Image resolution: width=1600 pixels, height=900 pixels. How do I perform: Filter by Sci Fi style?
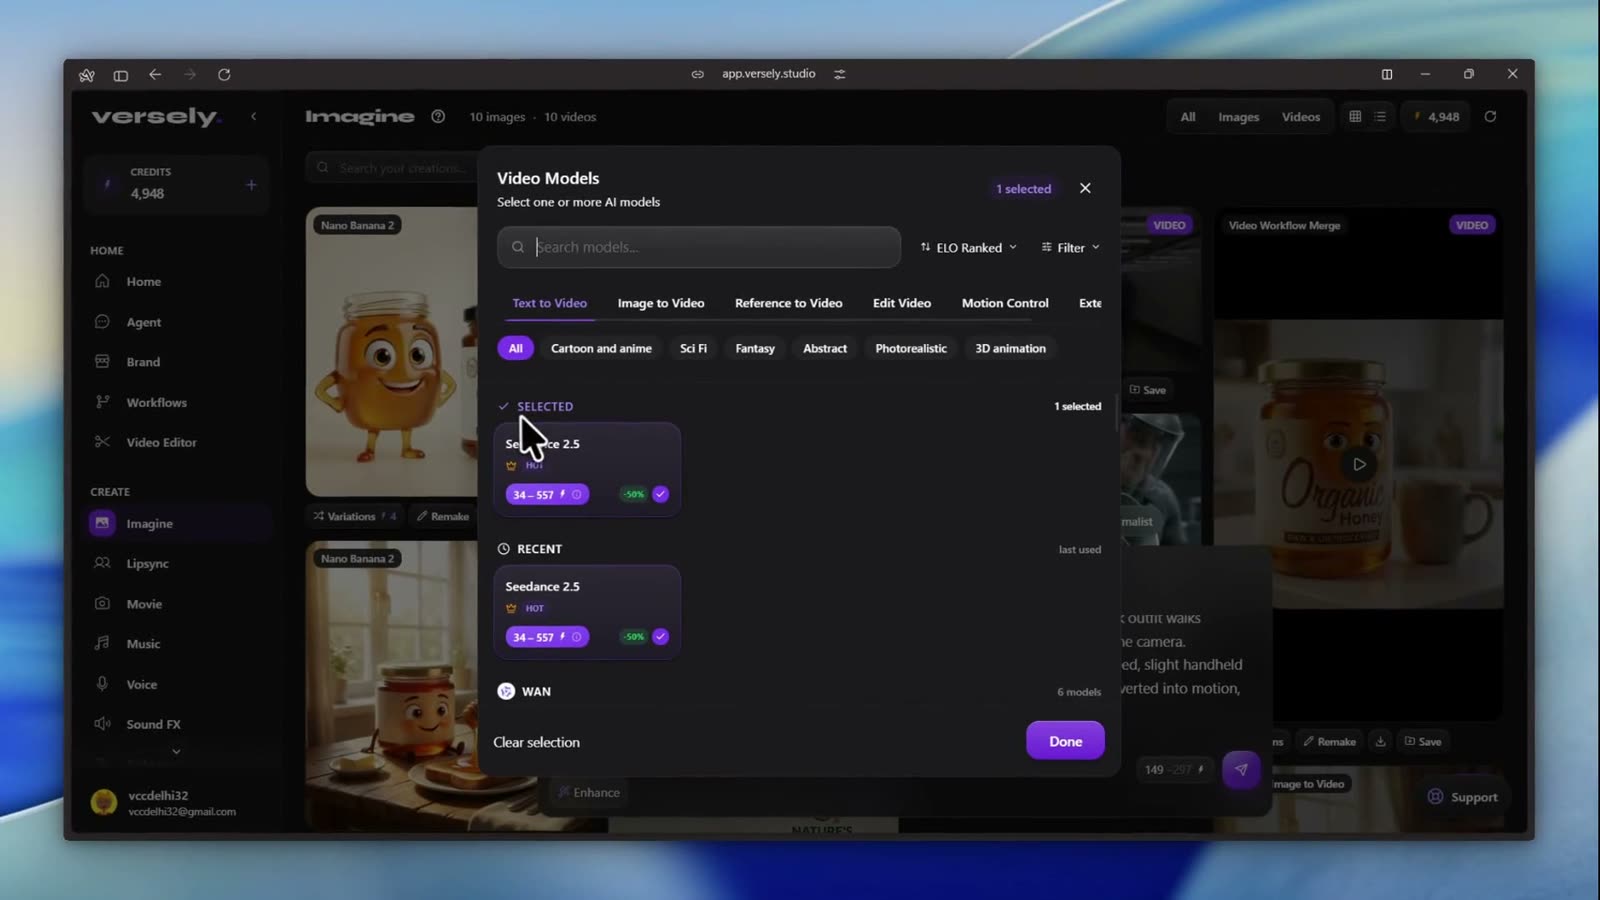[693, 348]
